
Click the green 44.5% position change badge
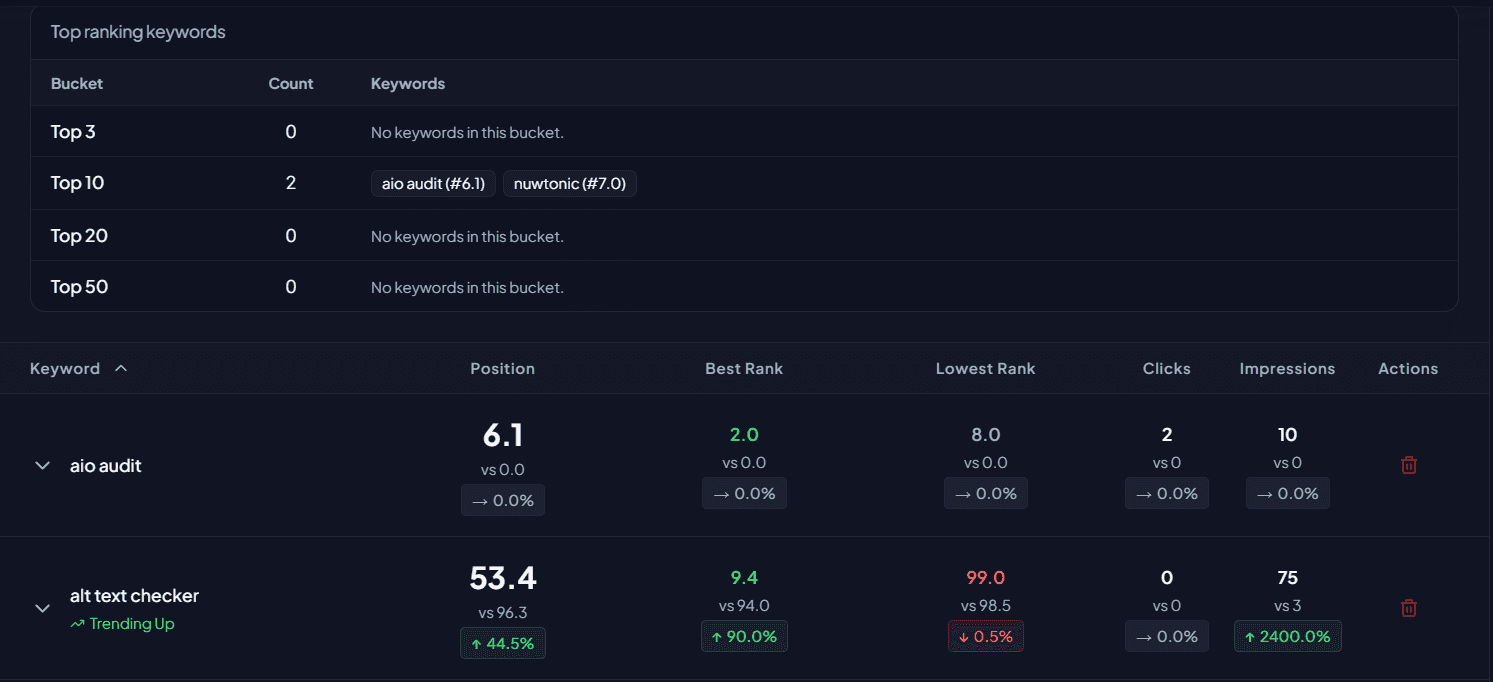pyautogui.click(x=502, y=644)
